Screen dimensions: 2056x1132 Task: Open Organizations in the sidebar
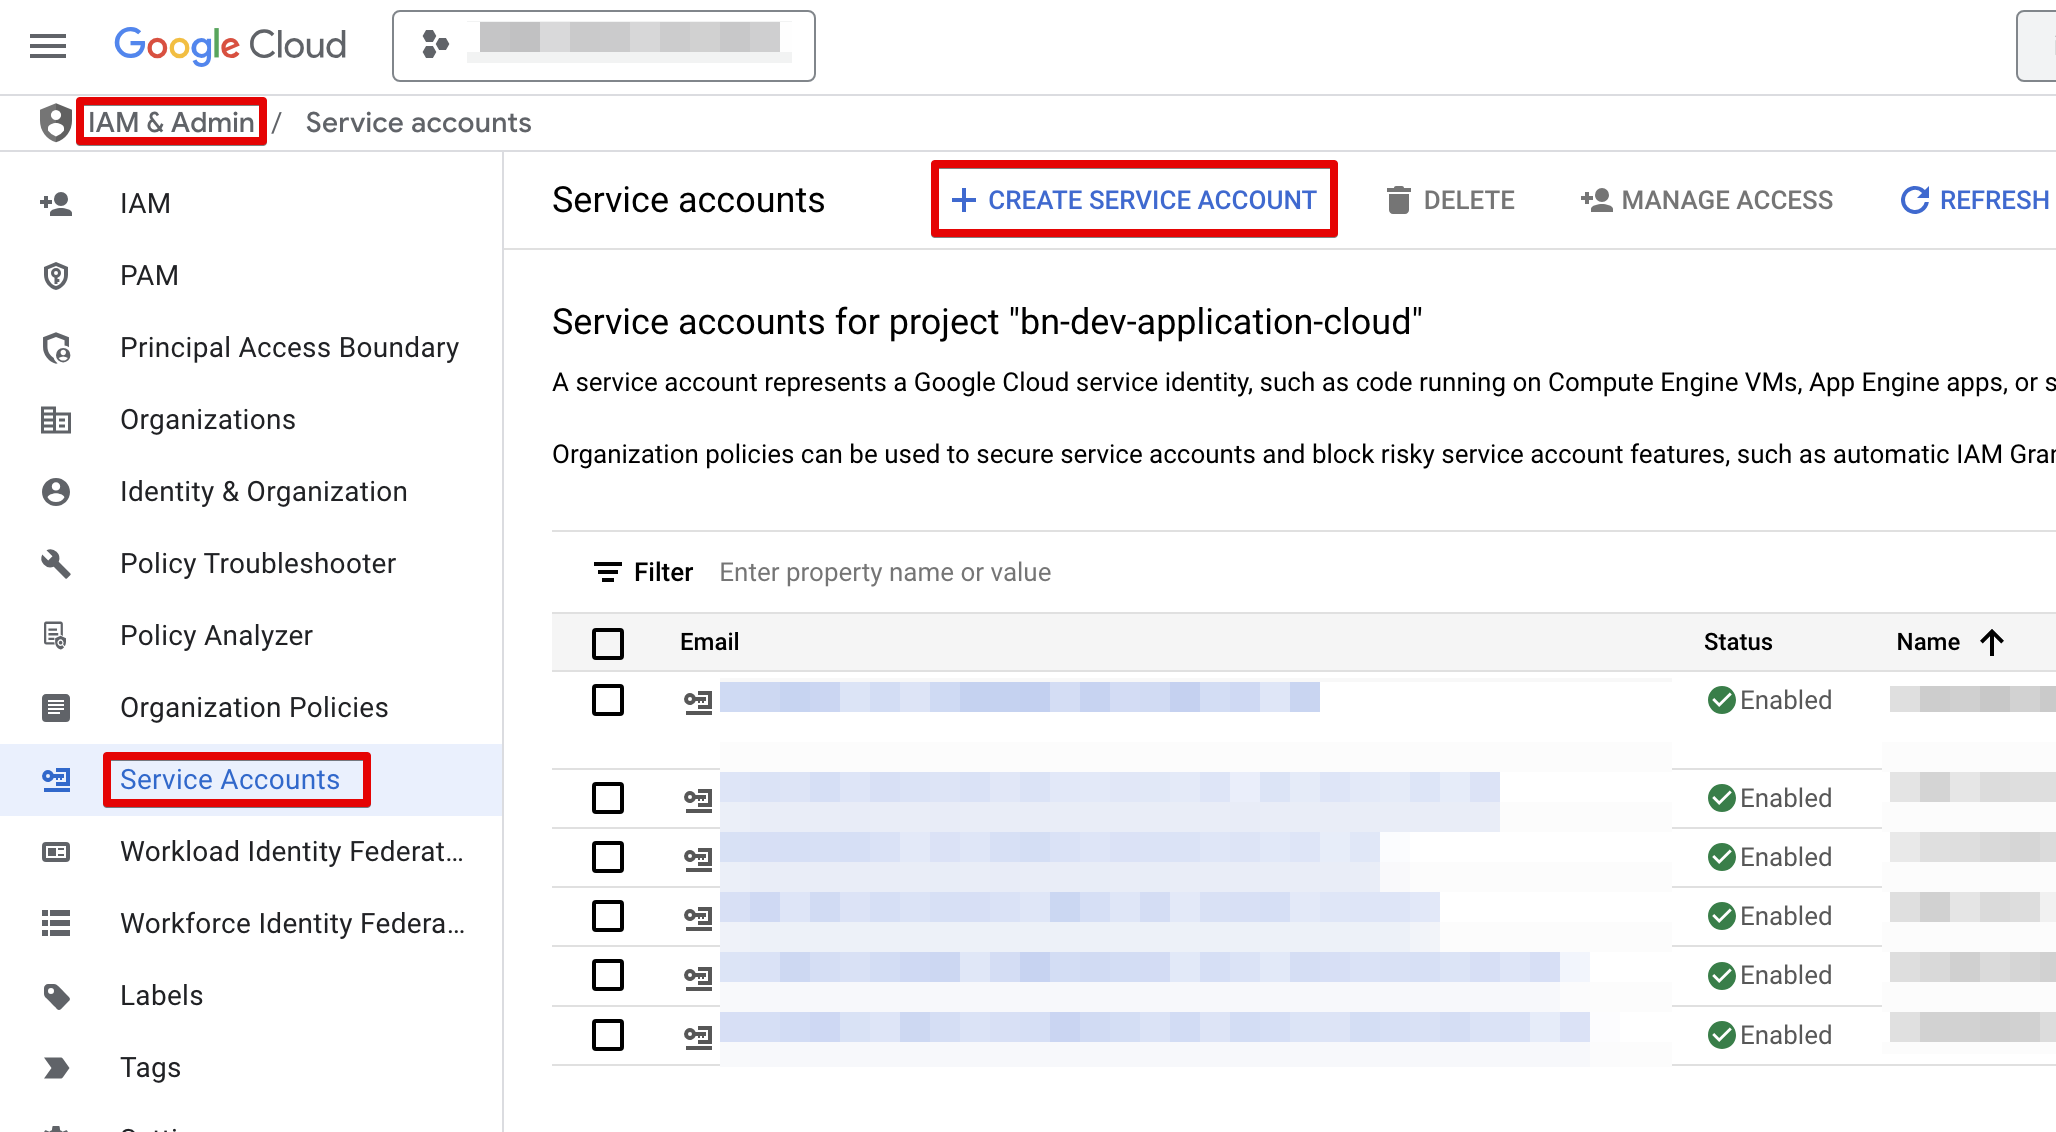pos(208,419)
